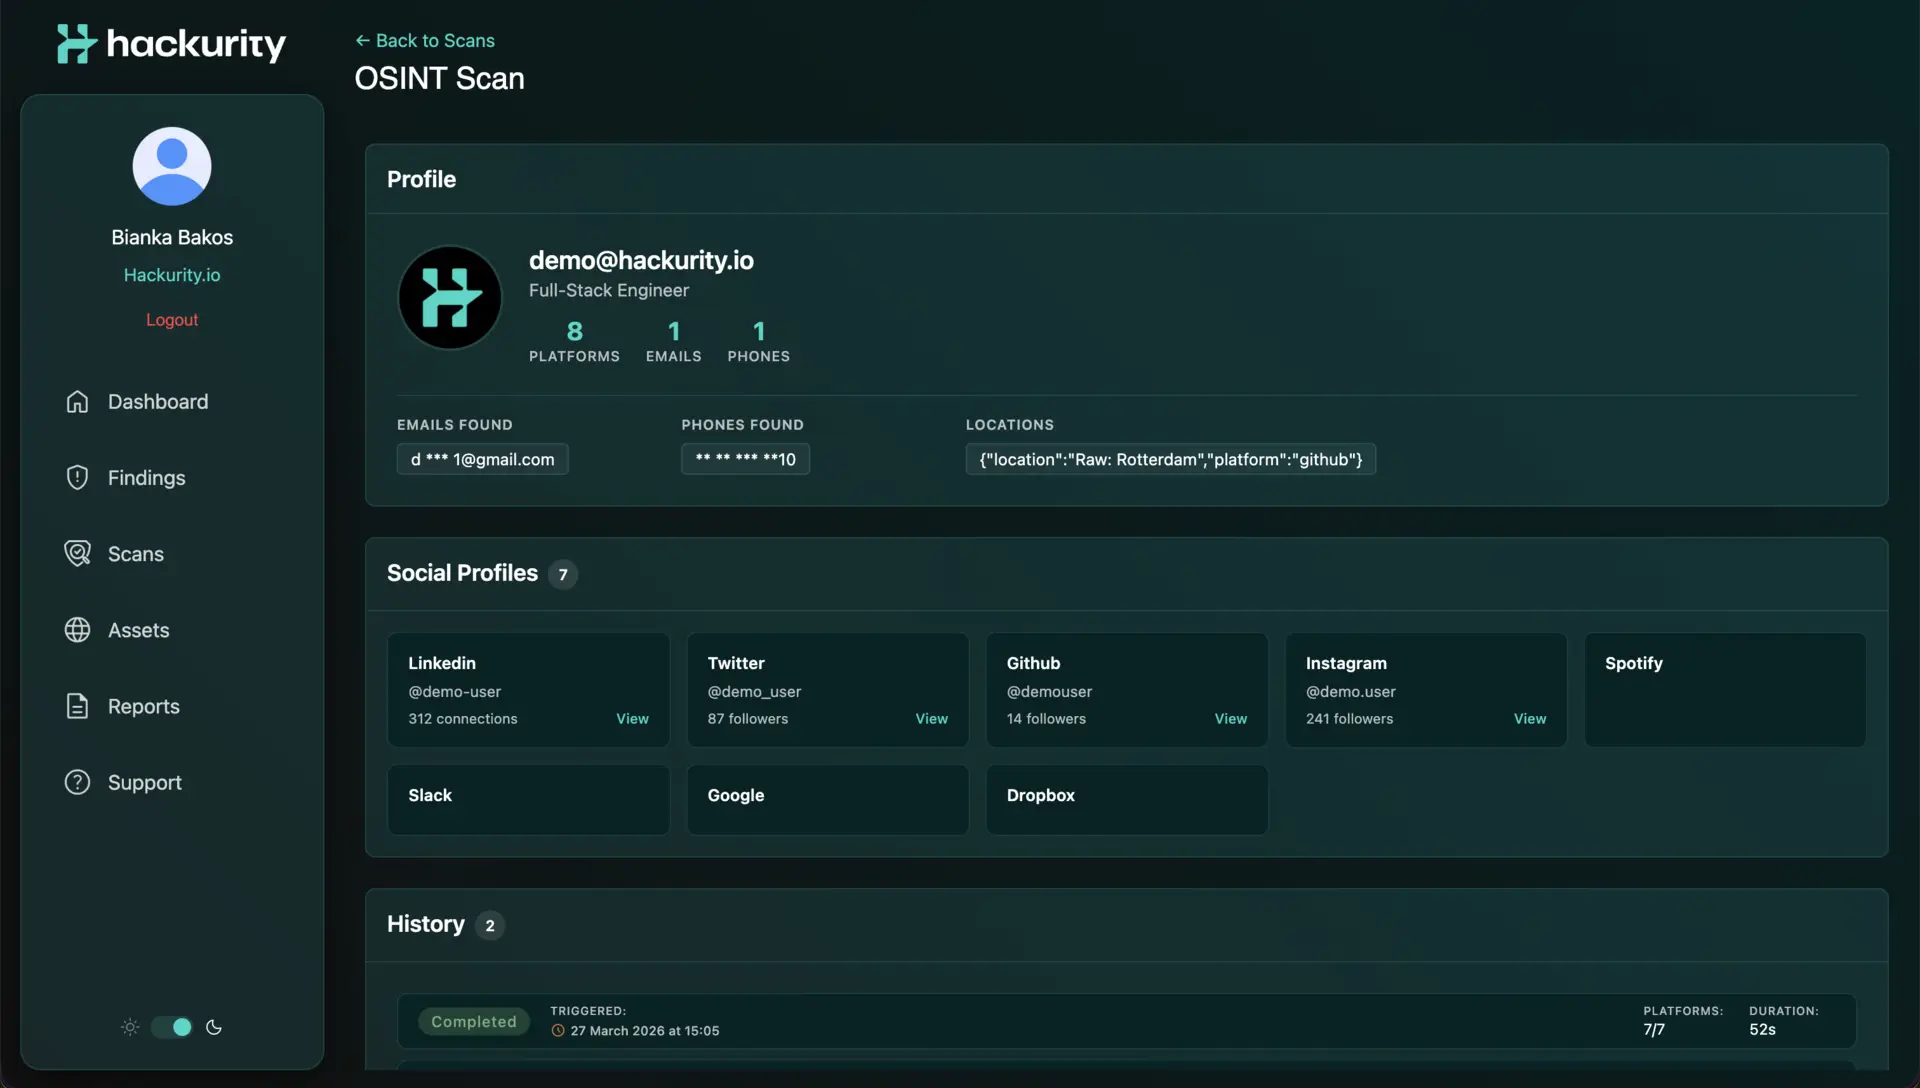Click the masked gmail address chip
The image size is (1920, 1088).
482,459
